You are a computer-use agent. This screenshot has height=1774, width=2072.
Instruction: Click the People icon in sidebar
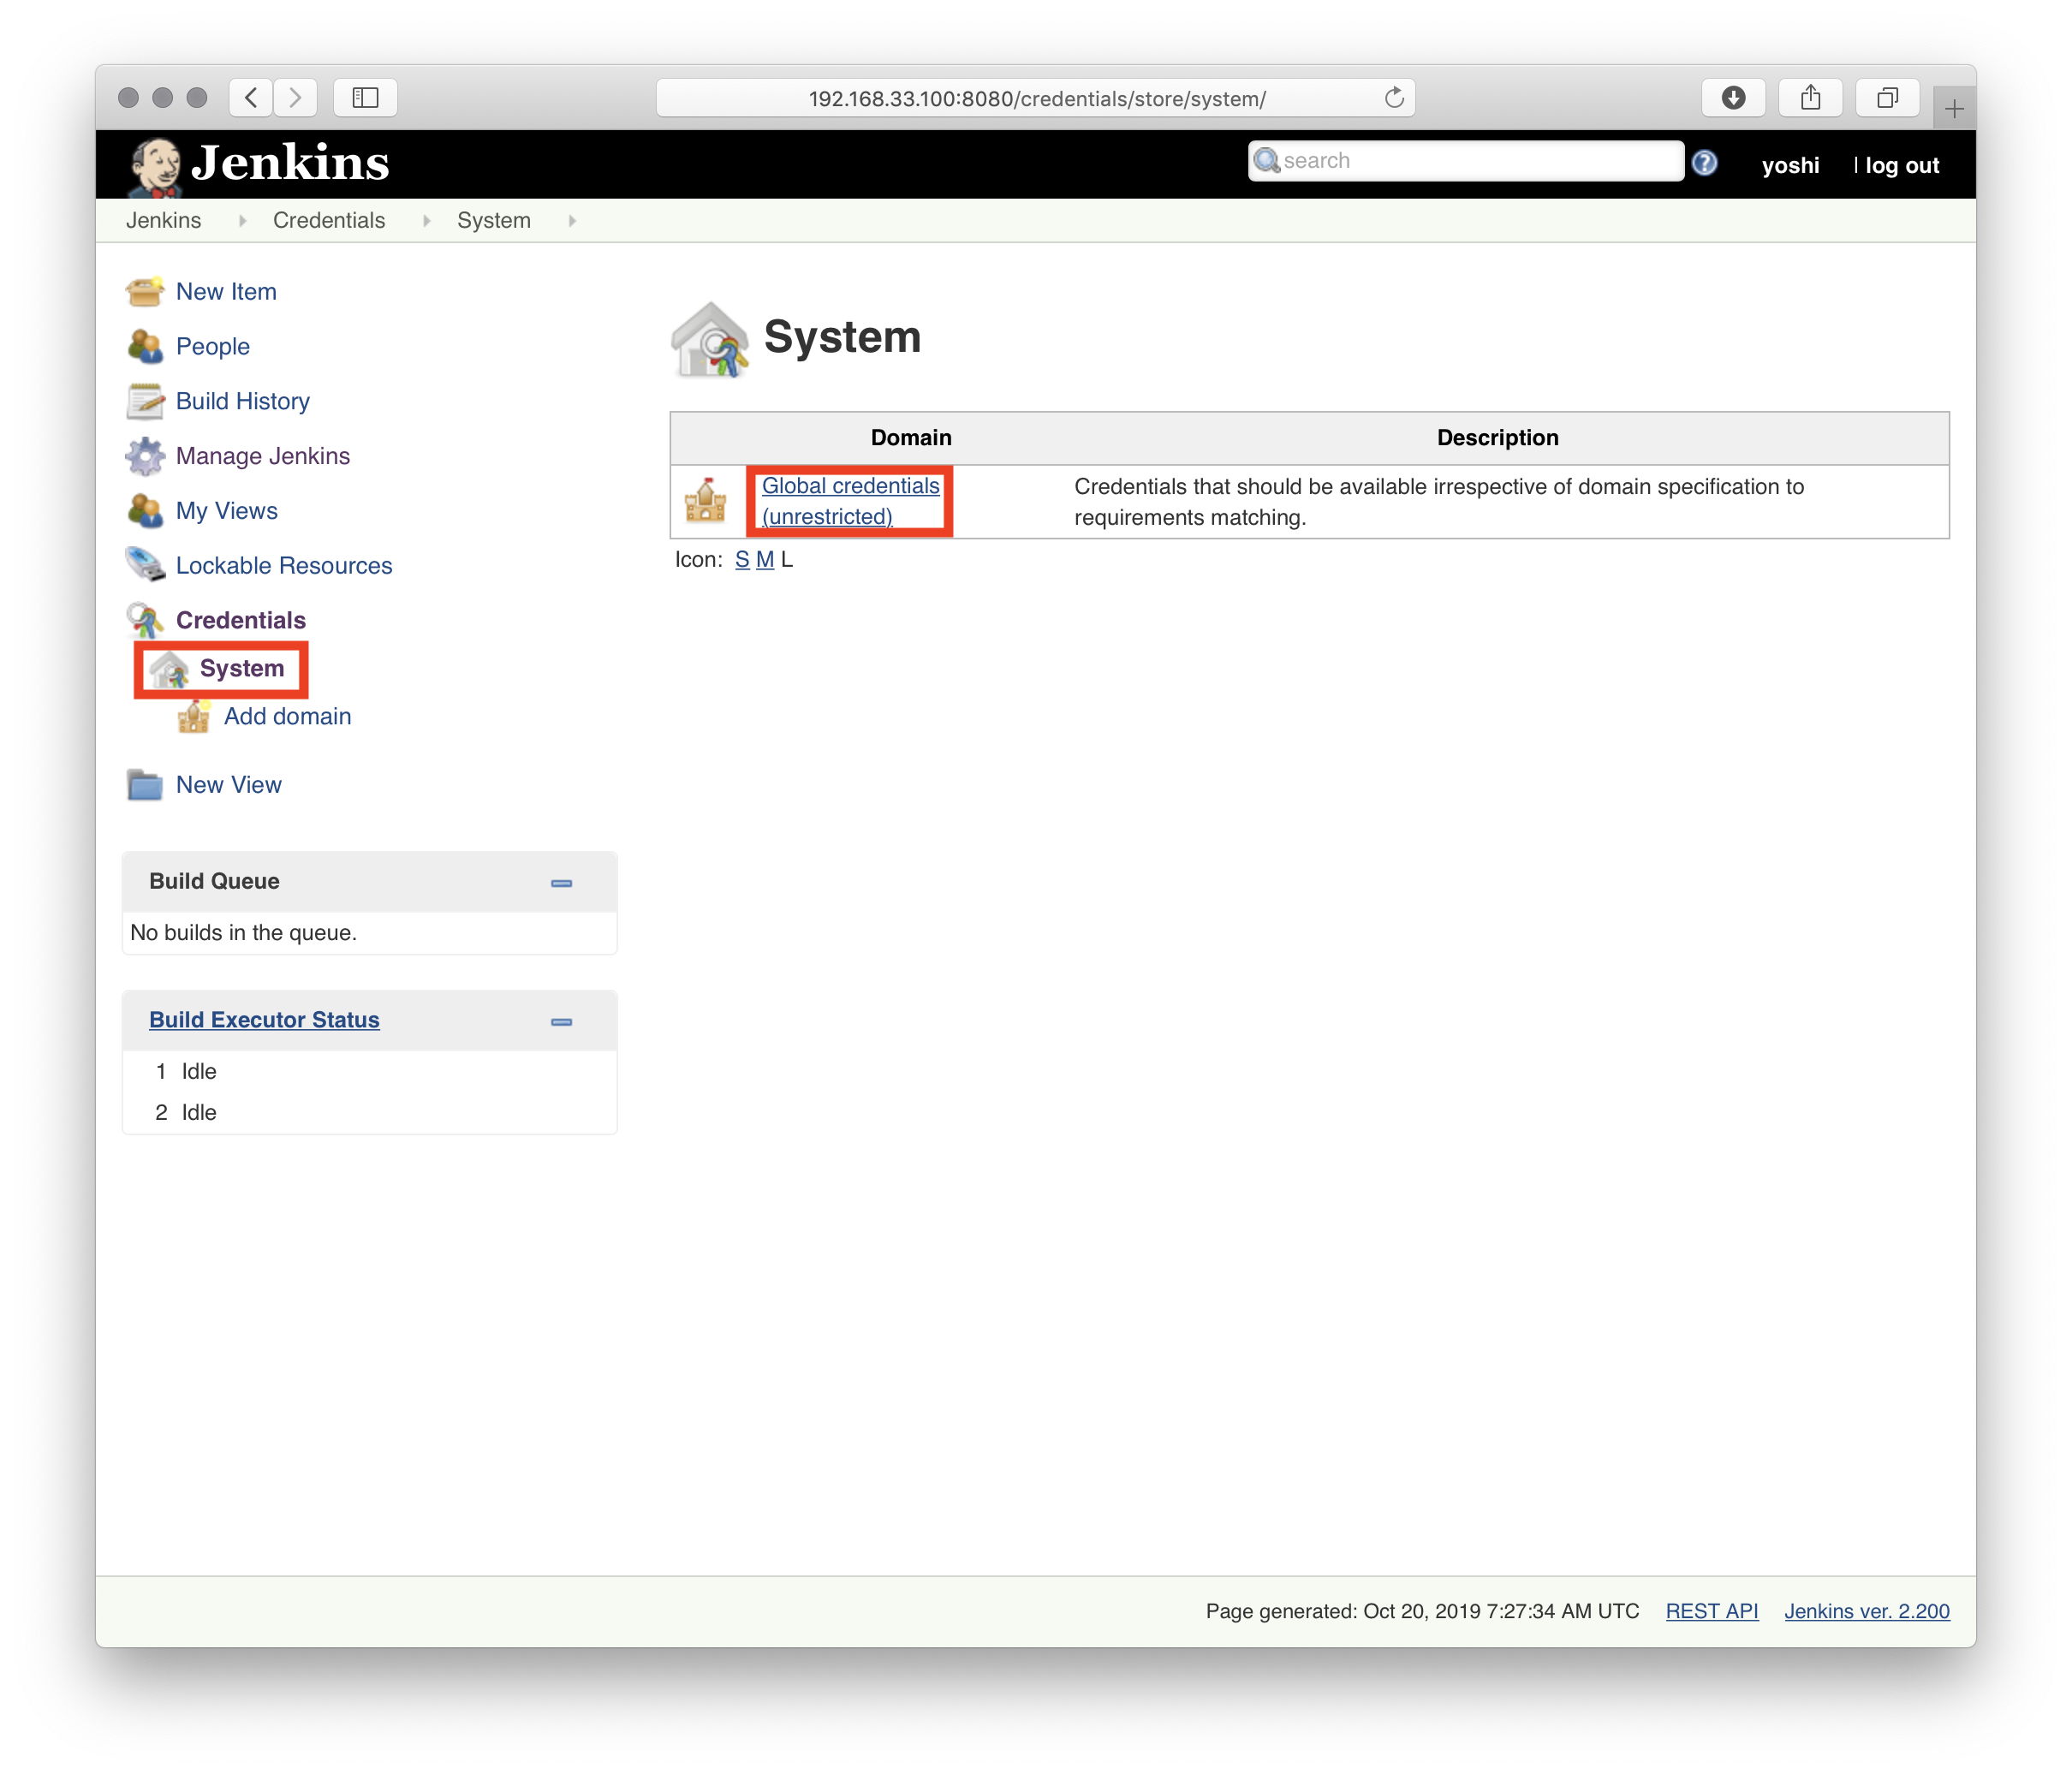pos(145,347)
